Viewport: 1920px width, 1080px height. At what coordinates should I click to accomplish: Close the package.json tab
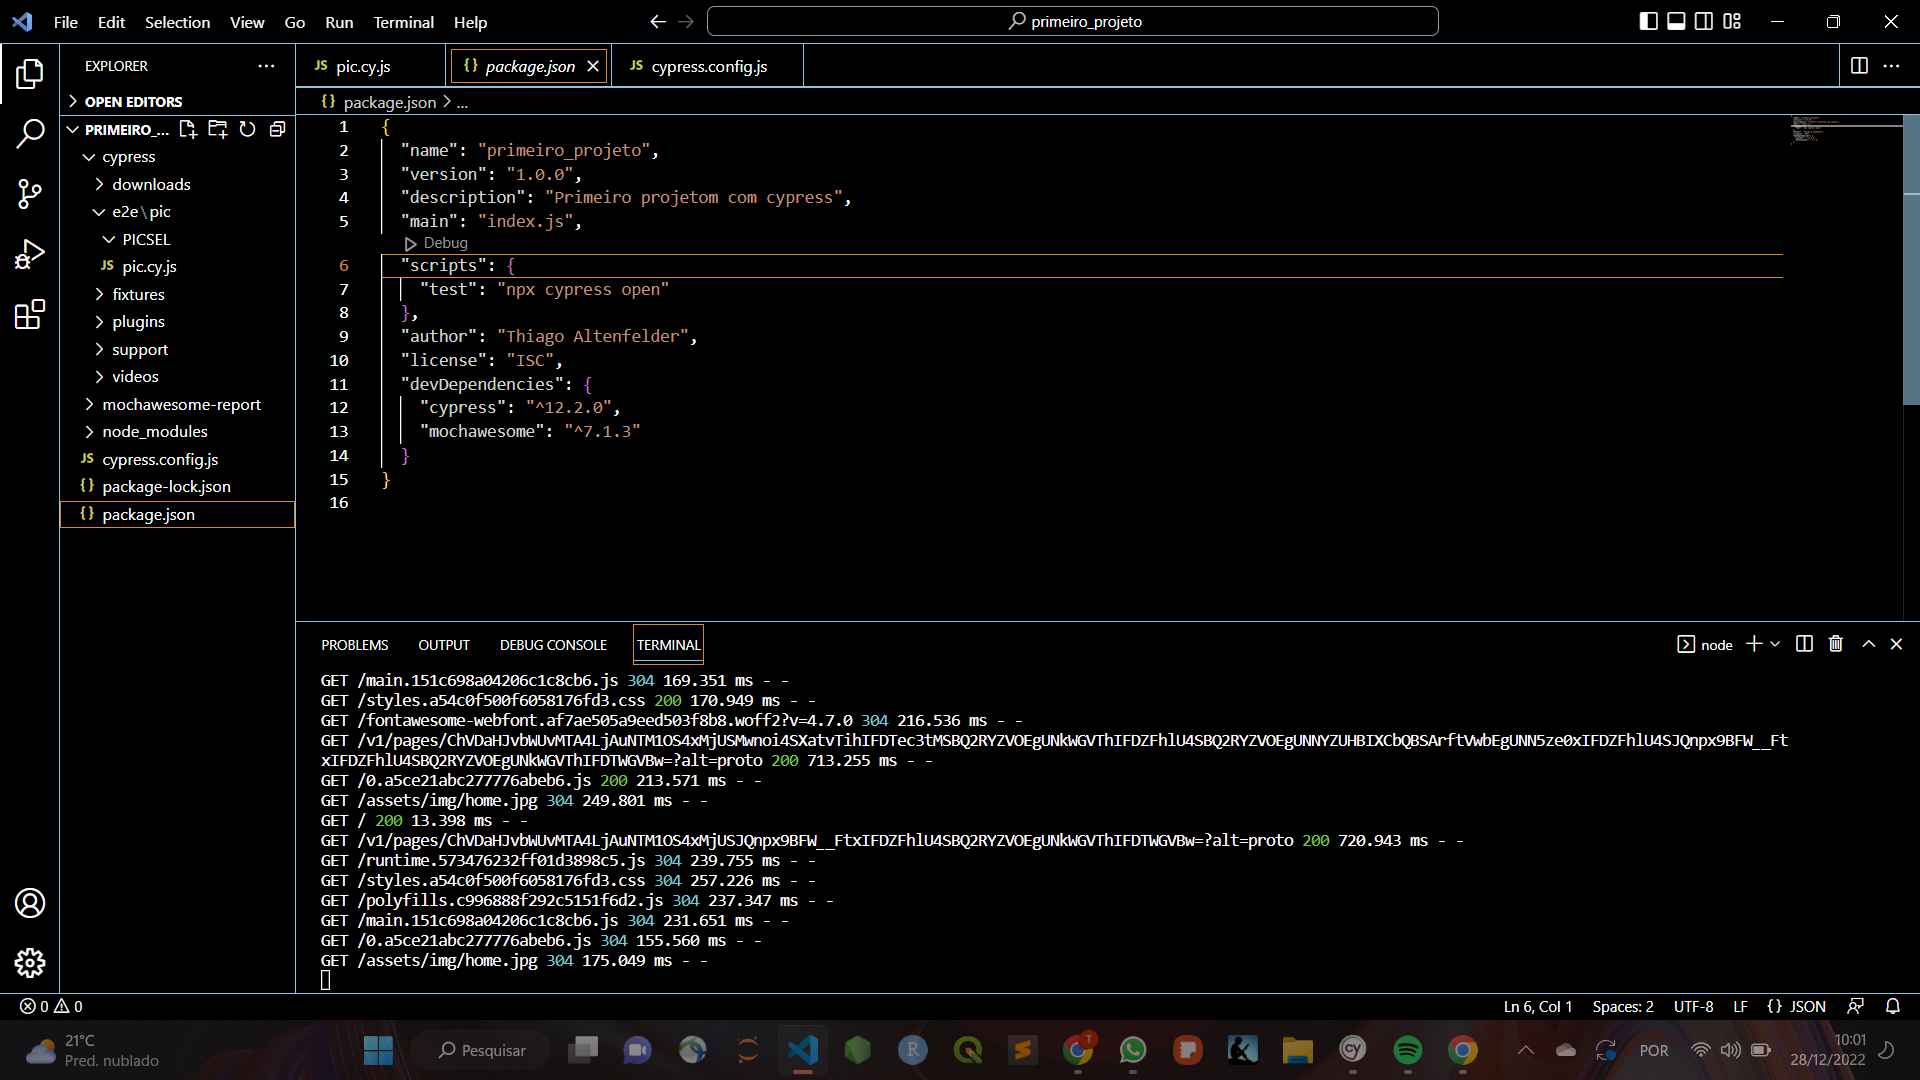point(593,66)
